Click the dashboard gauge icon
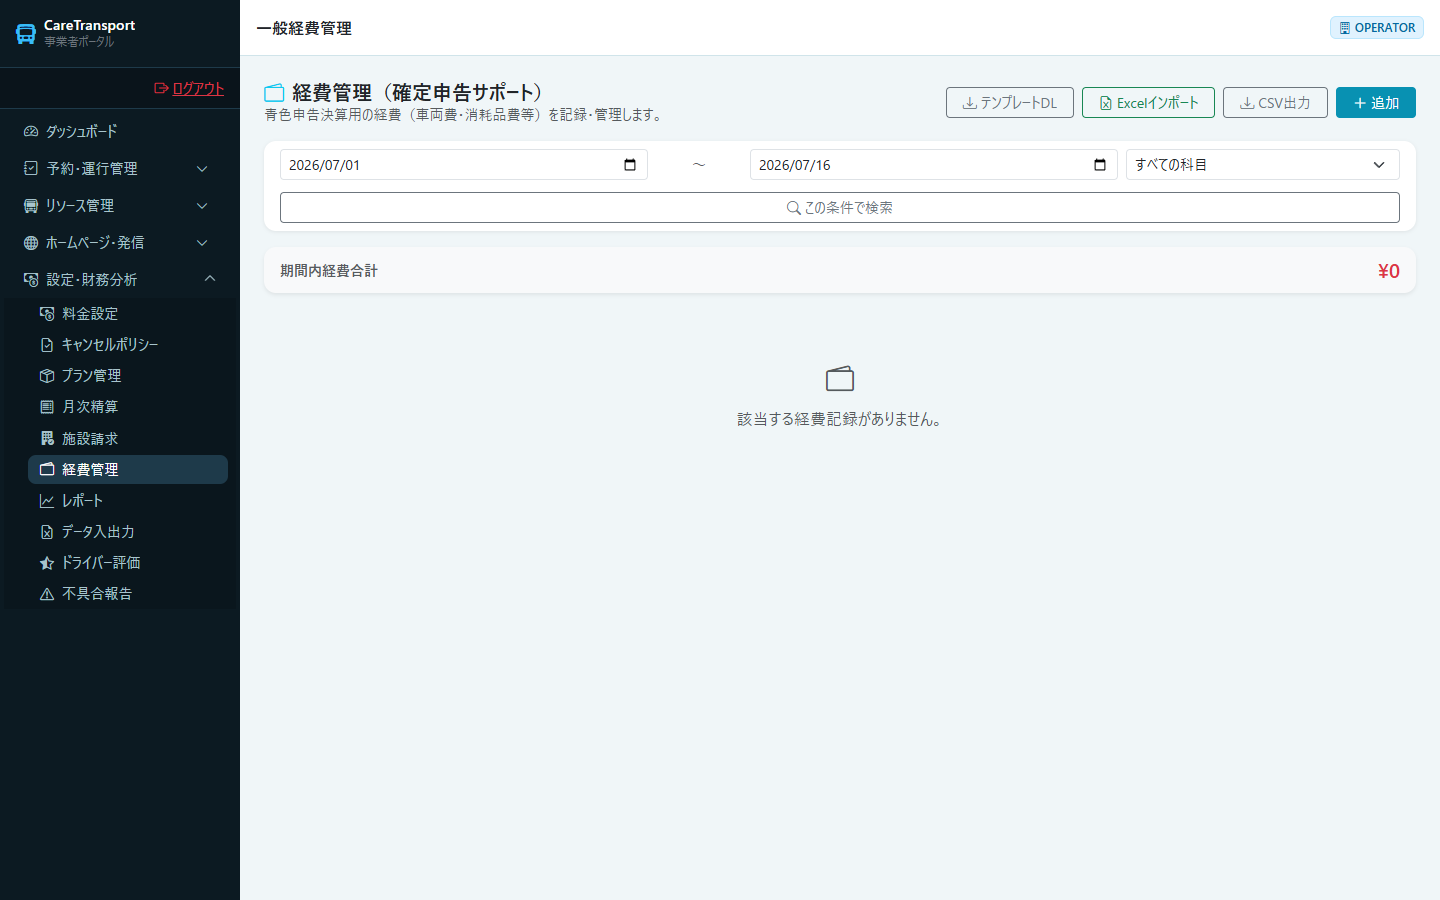This screenshot has height=900, width=1440. (31, 131)
